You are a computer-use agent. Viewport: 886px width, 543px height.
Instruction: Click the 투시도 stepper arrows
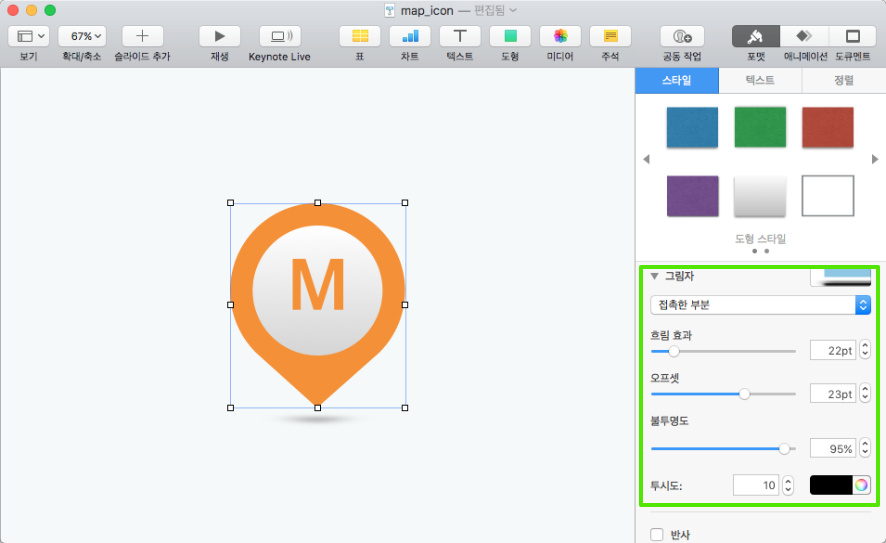coord(788,485)
